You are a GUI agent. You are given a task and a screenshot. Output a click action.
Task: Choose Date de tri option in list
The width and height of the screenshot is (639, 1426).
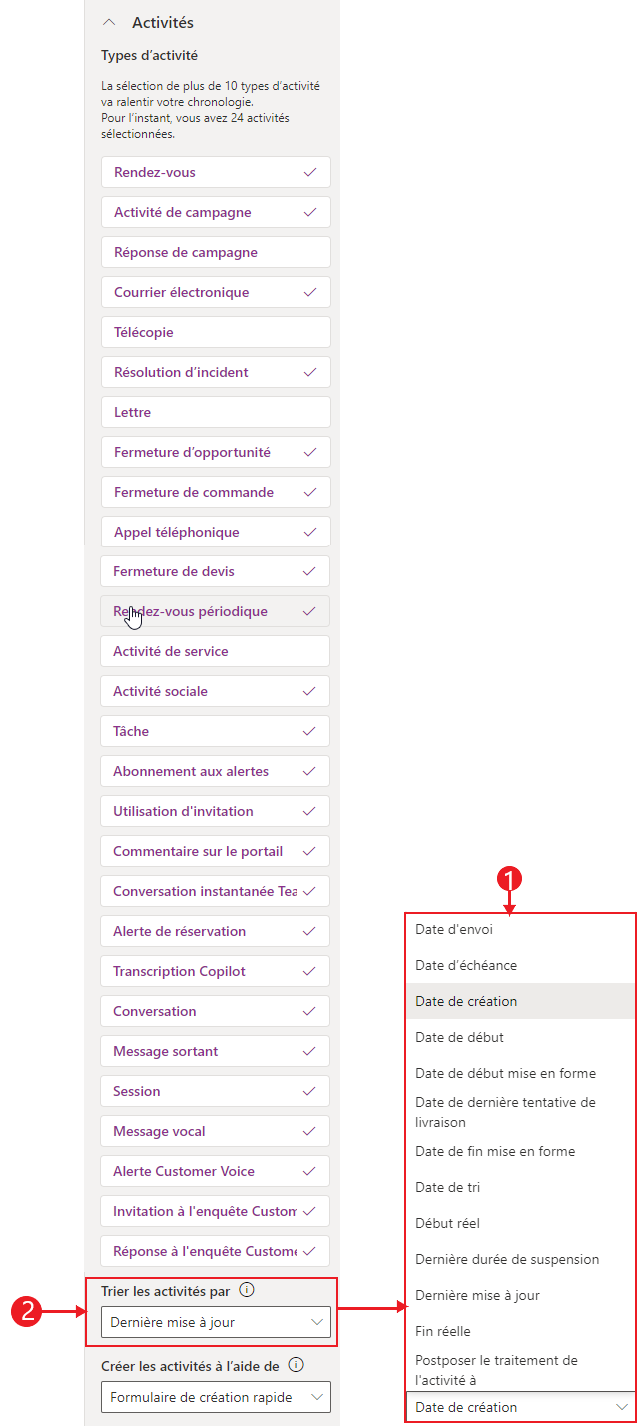pos(520,1187)
